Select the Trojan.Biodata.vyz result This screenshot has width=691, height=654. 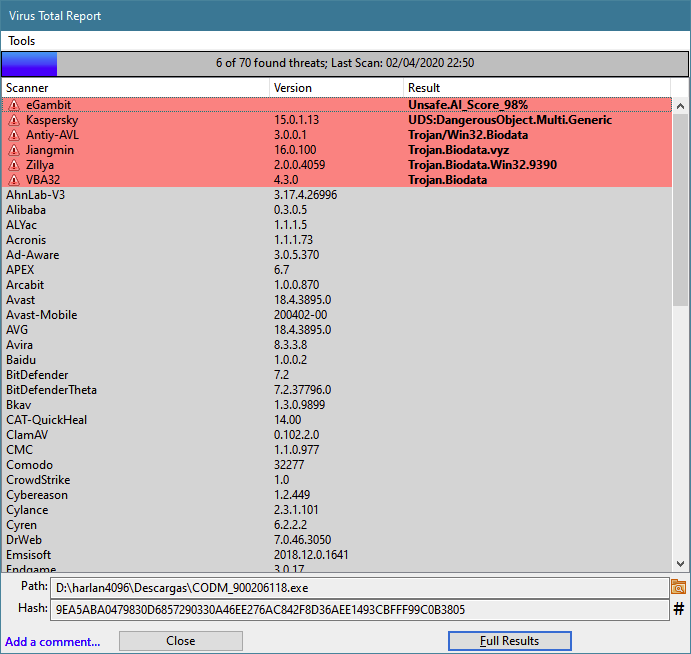458,150
